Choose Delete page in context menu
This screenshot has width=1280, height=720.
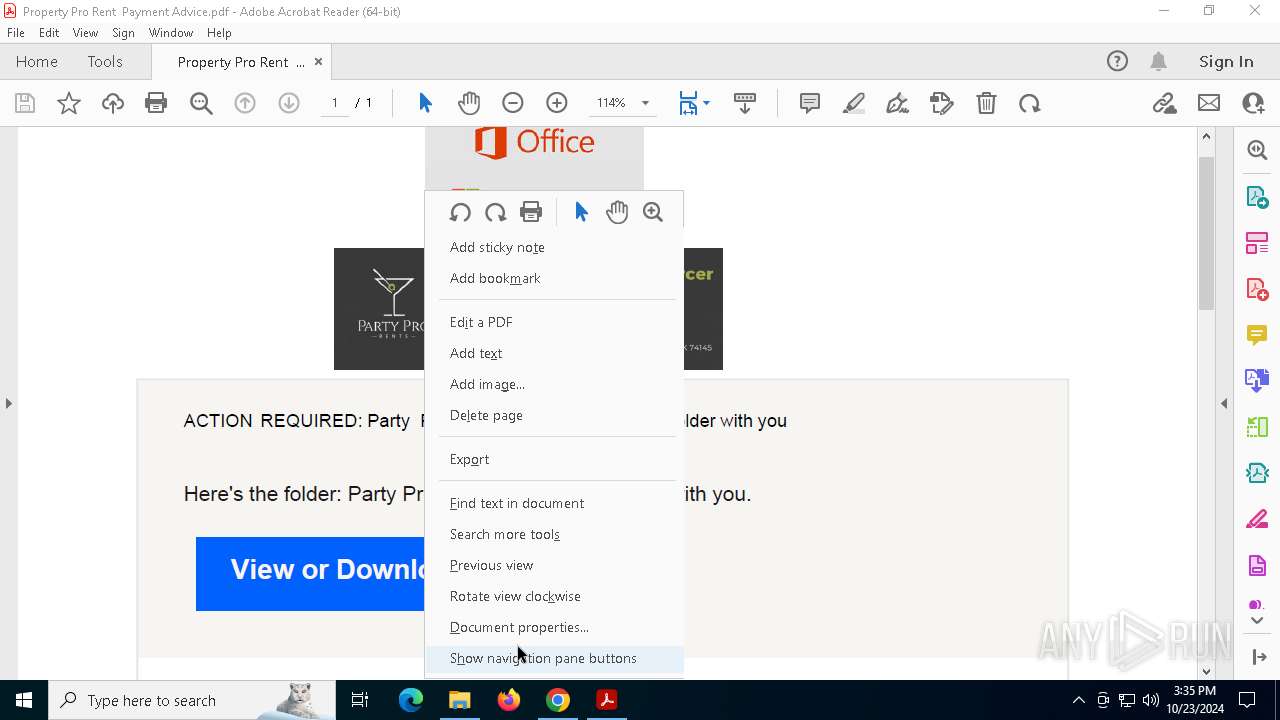(x=554, y=415)
